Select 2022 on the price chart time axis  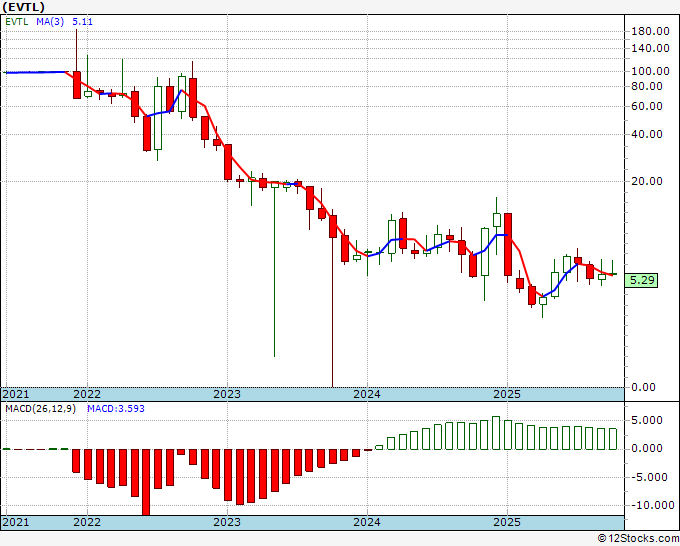[x=87, y=394]
